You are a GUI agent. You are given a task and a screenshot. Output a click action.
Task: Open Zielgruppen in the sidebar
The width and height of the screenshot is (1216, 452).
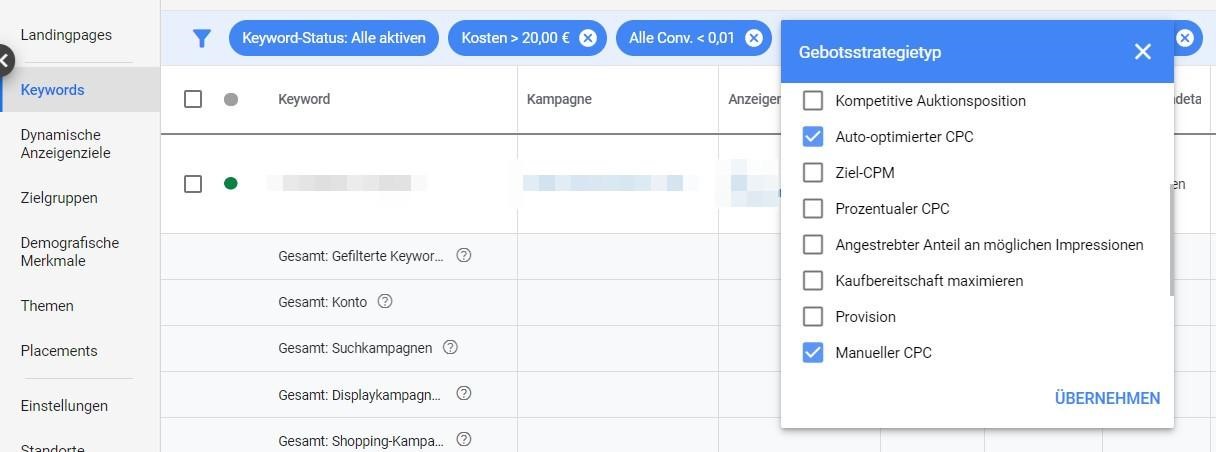59,198
